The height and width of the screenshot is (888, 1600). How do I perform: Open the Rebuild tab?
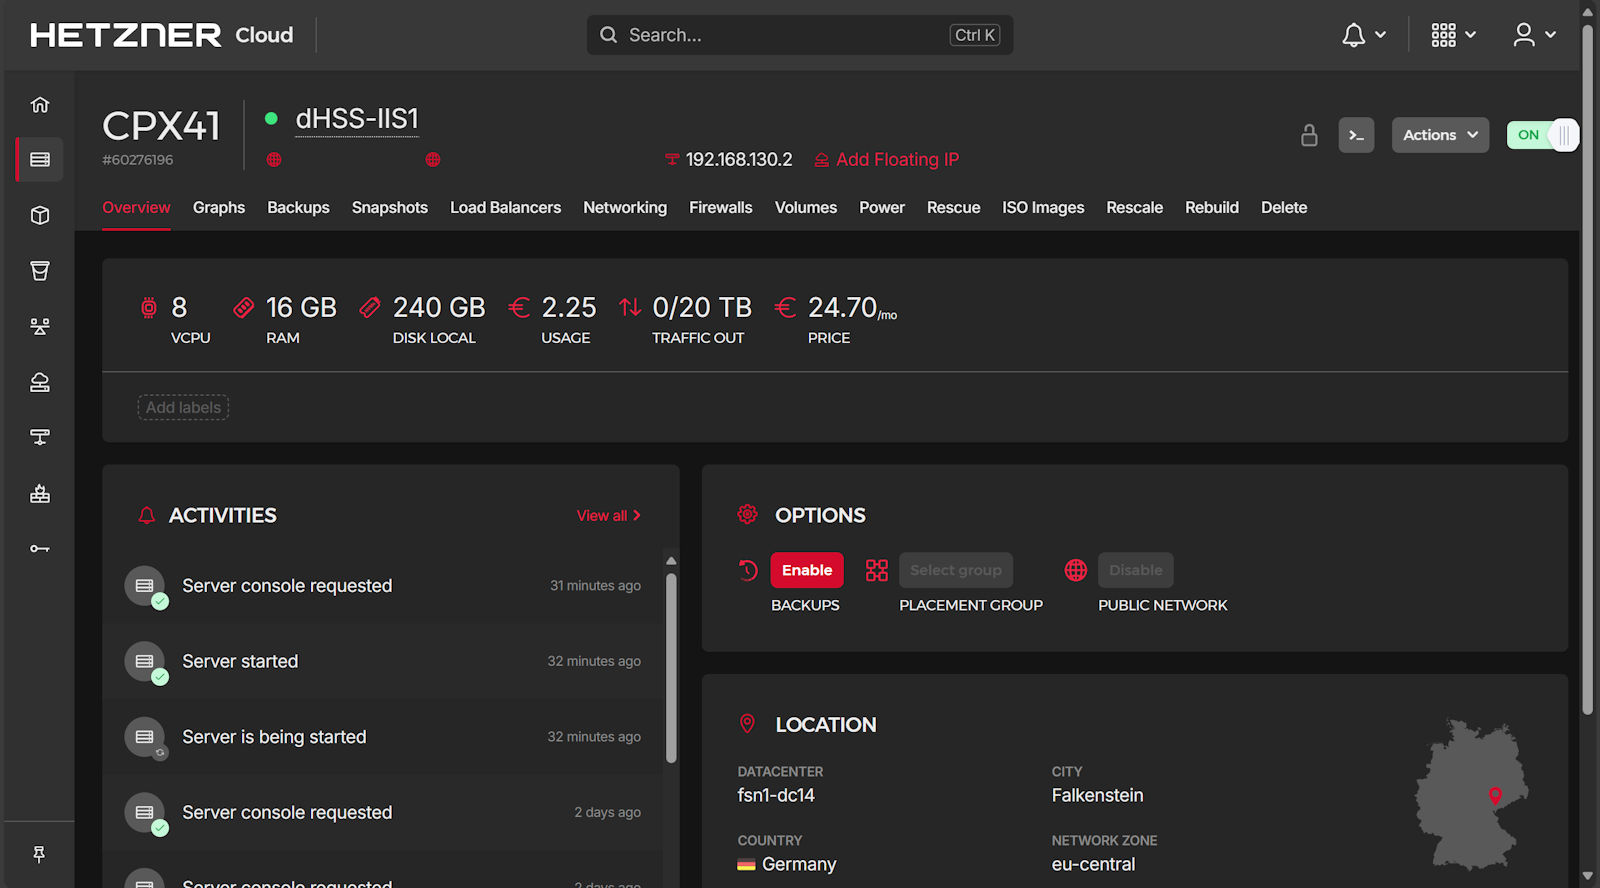[1212, 207]
